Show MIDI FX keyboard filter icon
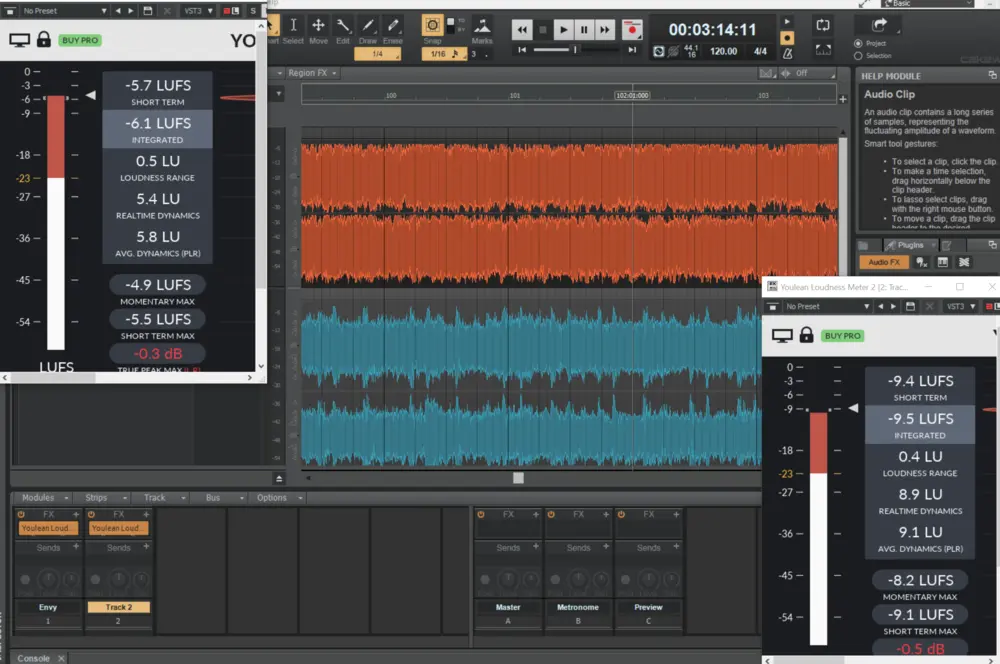 click(943, 262)
